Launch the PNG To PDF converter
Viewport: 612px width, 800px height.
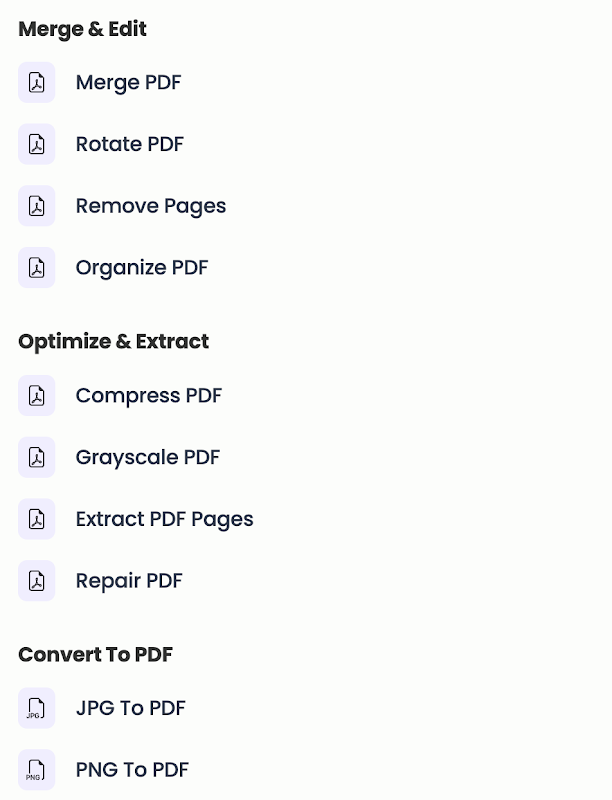tap(132, 770)
